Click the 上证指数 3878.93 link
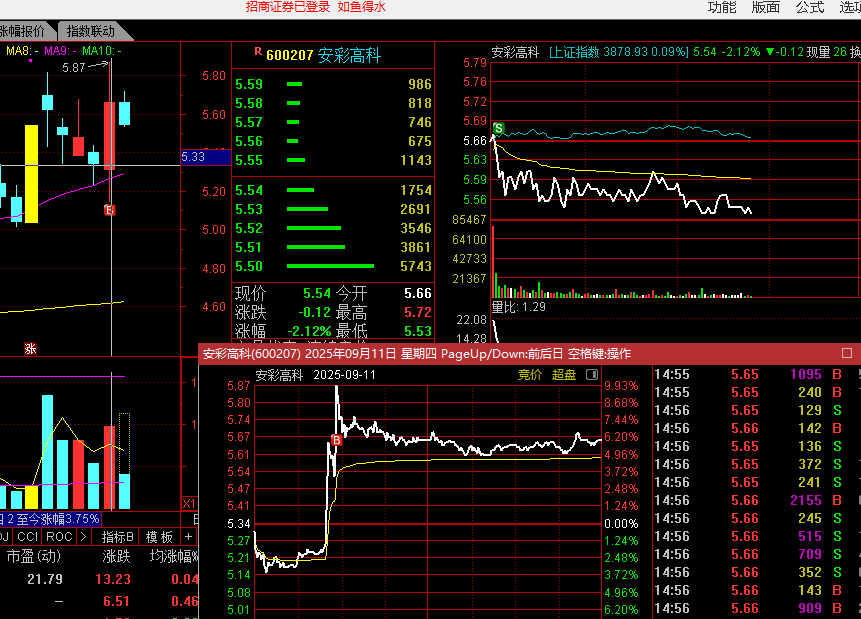Viewport: 861px width, 619px height. click(x=618, y=52)
